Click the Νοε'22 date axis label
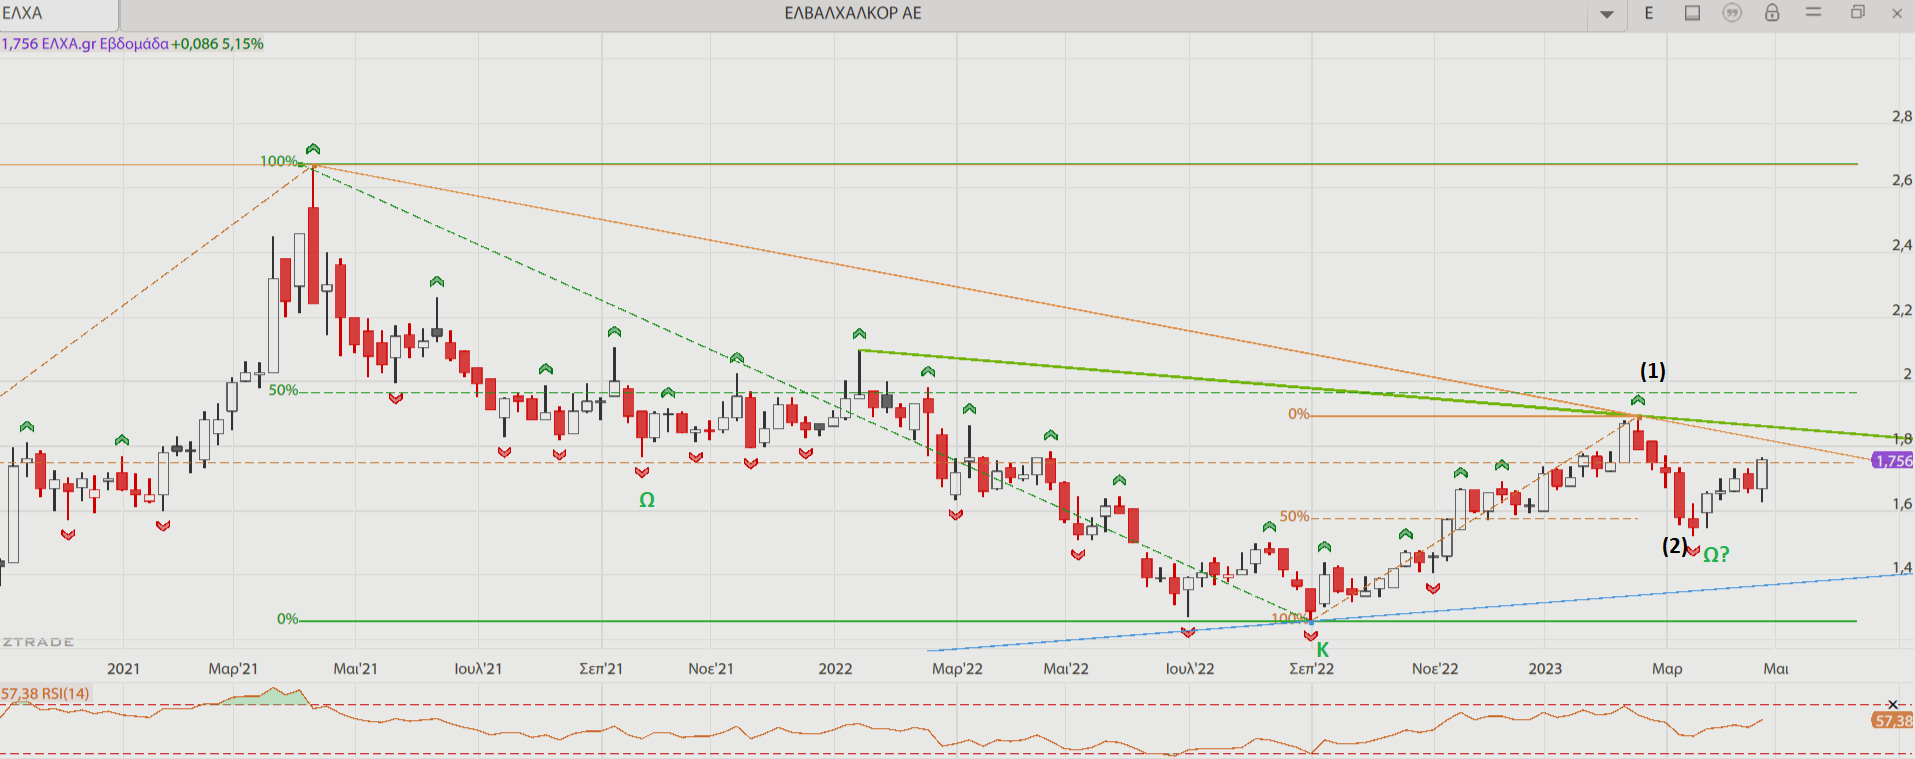The image size is (1915, 759). point(1435,669)
